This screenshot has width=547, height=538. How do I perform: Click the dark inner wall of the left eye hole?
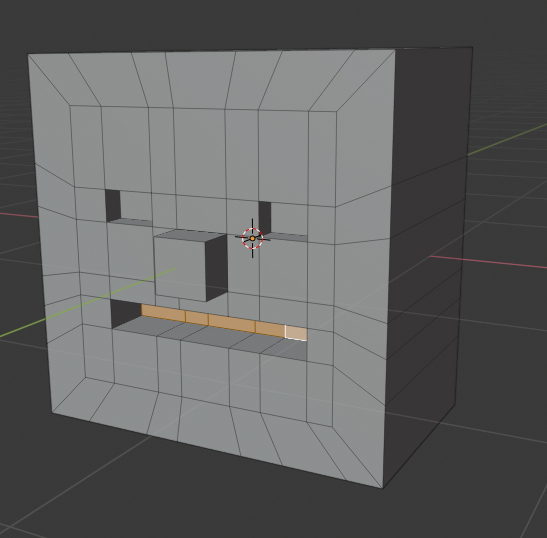(x=113, y=205)
